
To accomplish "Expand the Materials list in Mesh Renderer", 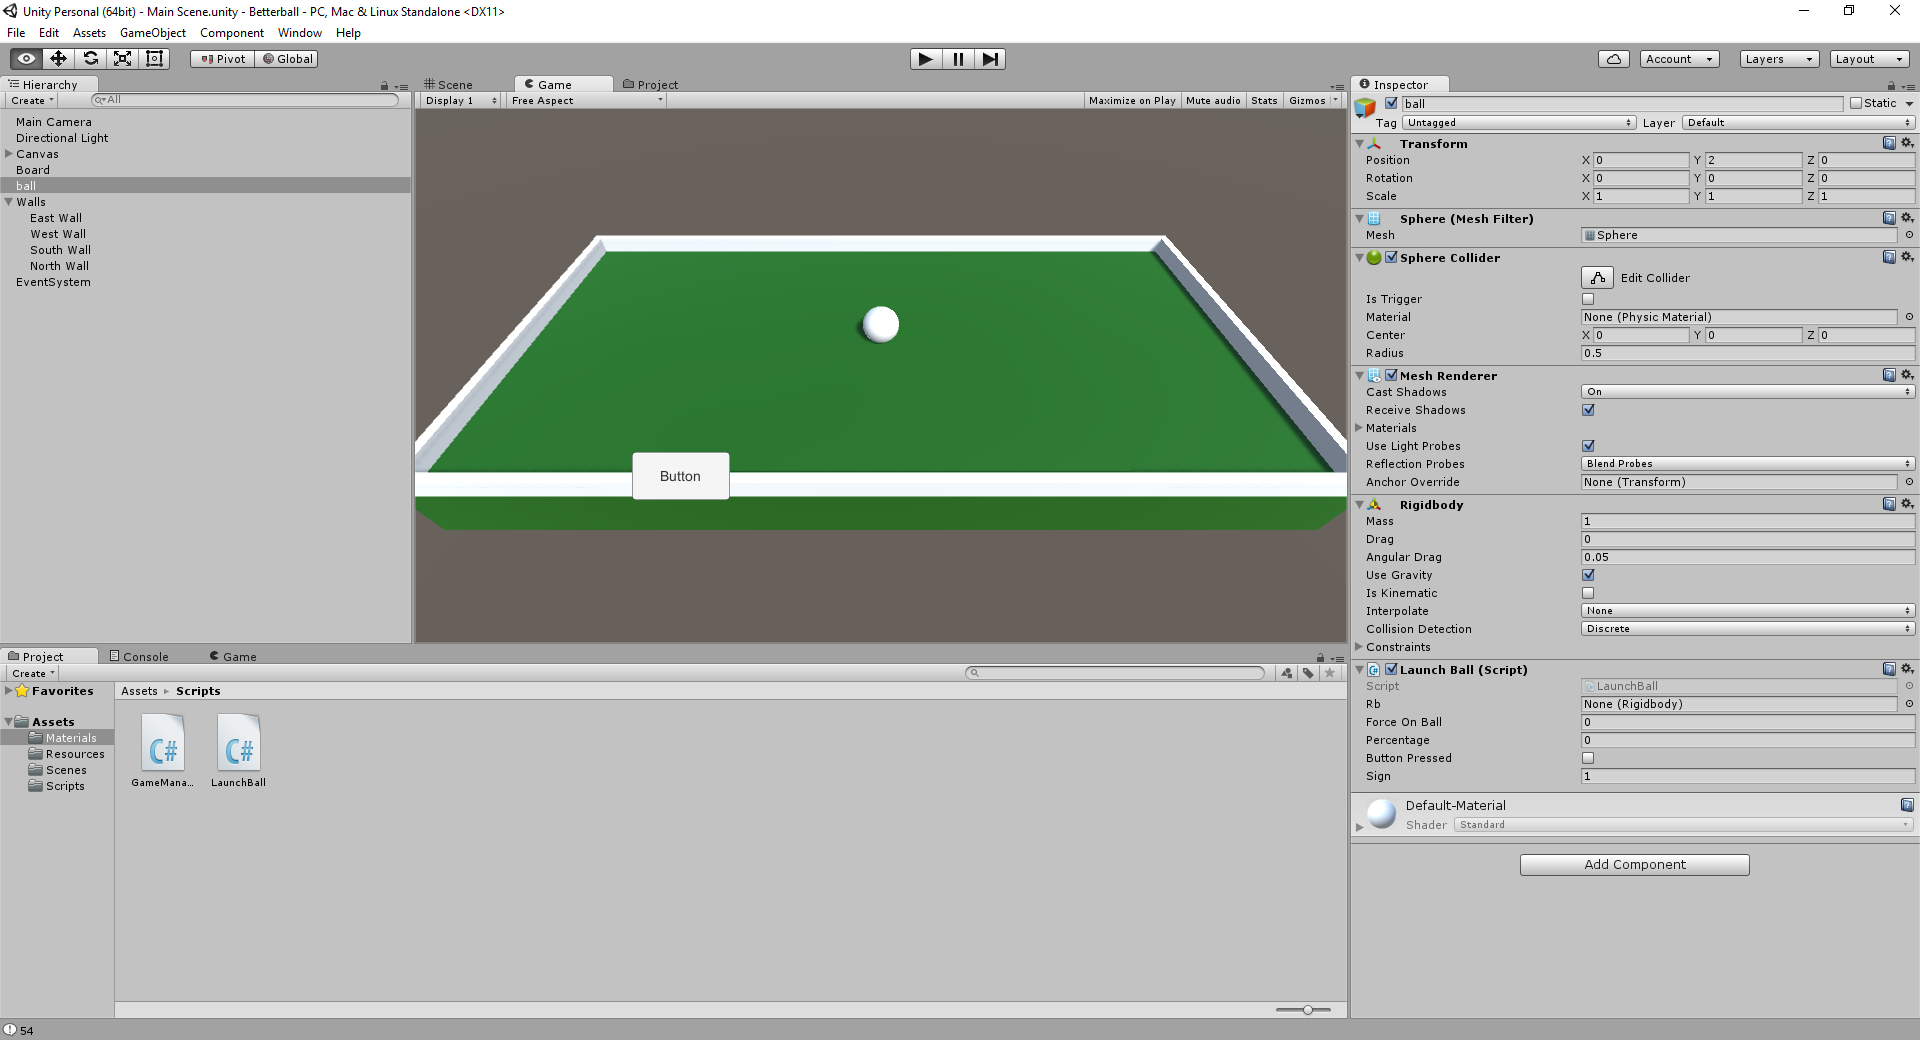I will [1359, 428].
